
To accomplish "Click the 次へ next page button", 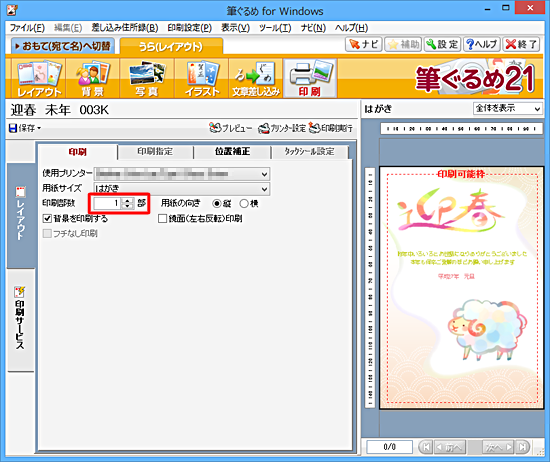I will 498,447.
